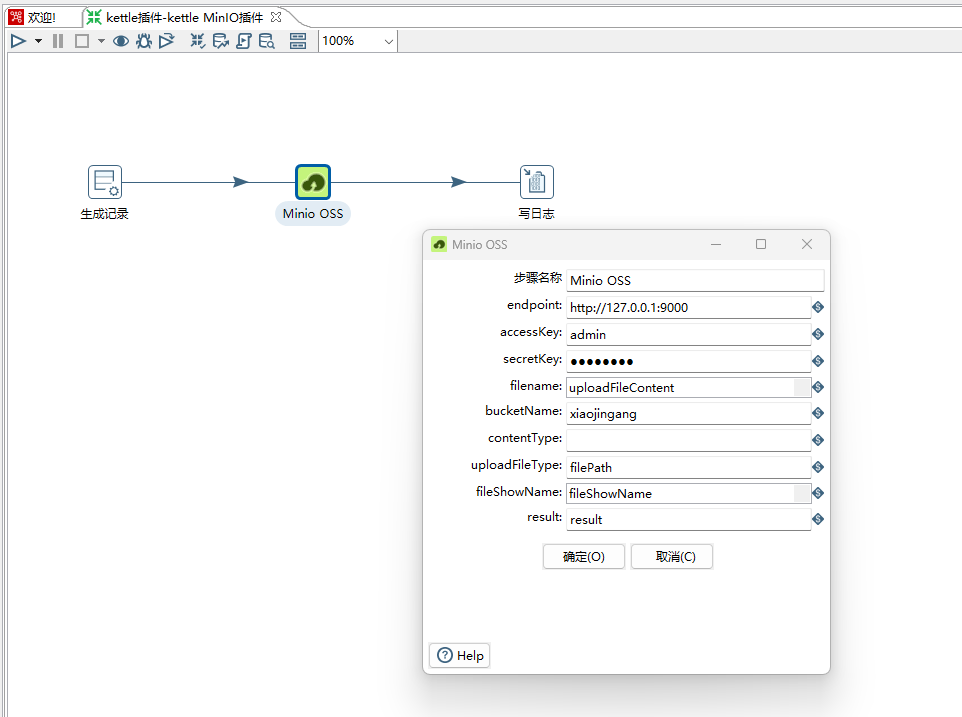The width and height of the screenshot is (962, 717).
Task: Stop the transformation with square icon
Action: 82,41
